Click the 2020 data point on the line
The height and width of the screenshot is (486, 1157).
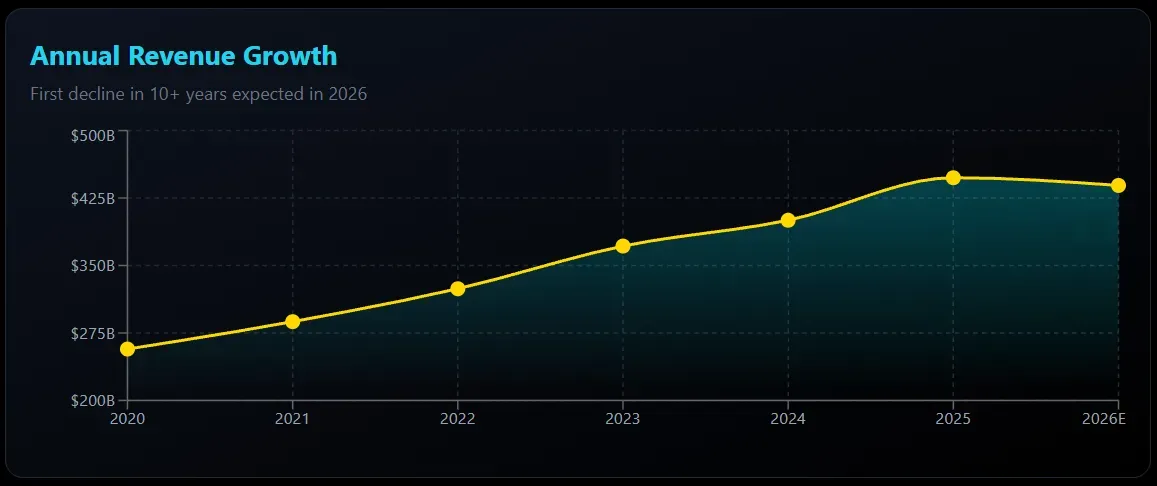pyautogui.click(x=127, y=349)
